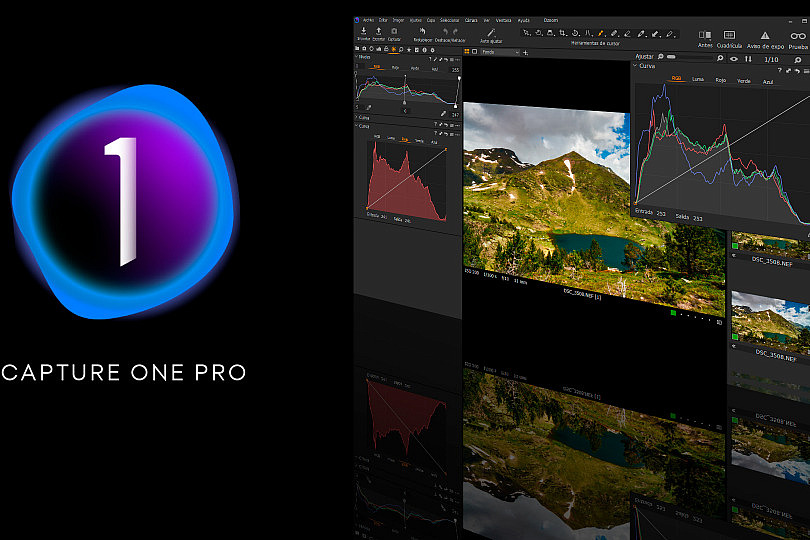Click the Restablecer reset icon

click(x=423, y=31)
